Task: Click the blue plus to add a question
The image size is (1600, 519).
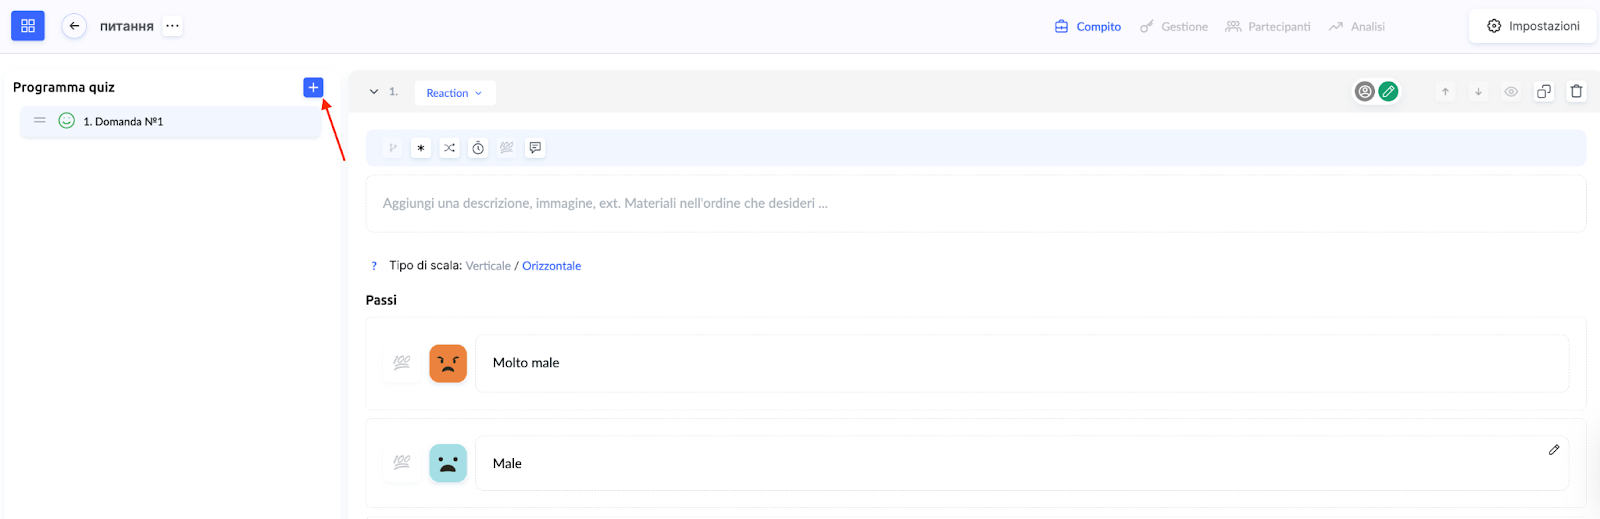Action: 313,88
